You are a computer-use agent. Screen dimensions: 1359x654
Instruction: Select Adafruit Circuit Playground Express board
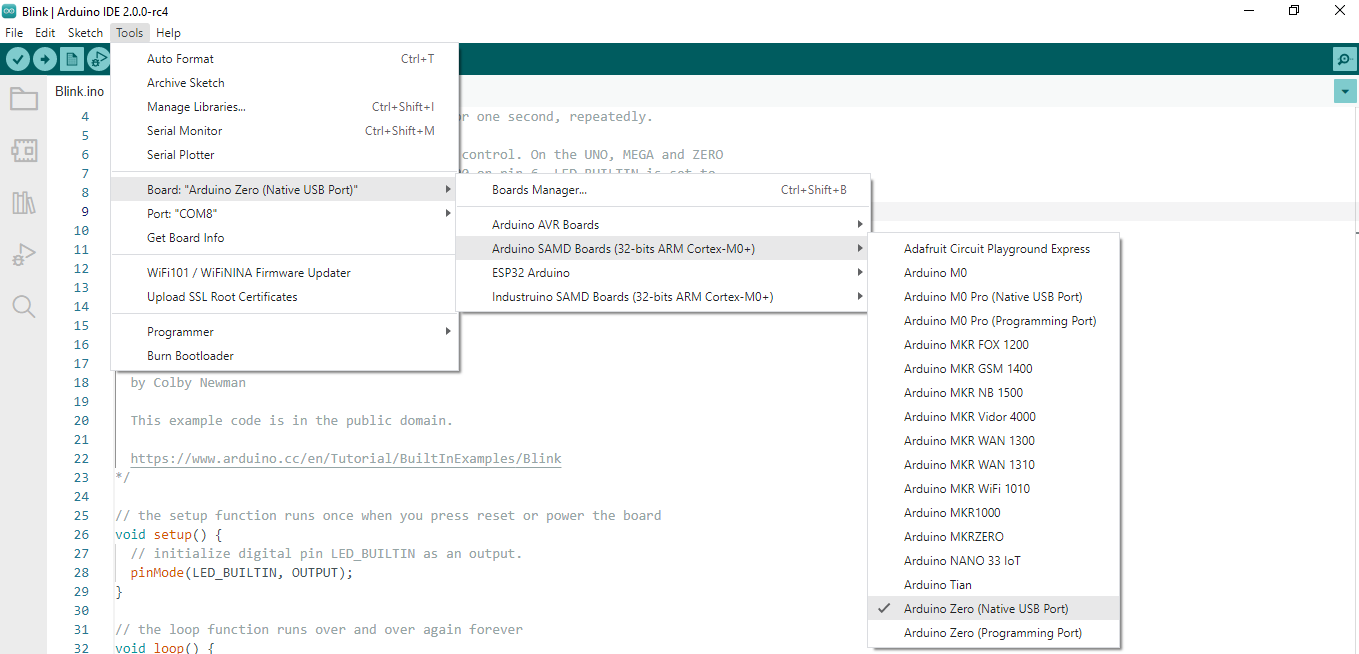coord(994,249)
